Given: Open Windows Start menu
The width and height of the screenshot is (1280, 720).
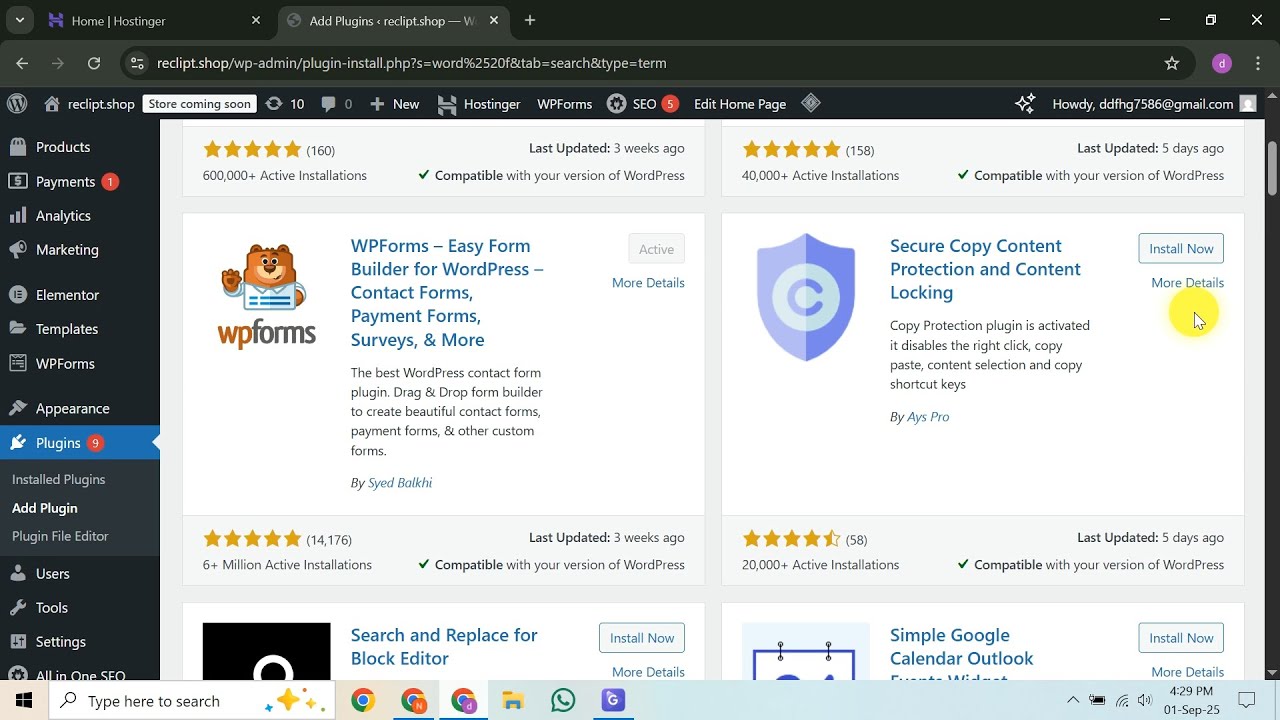Looking at the screenshot, I should (24, 700).
